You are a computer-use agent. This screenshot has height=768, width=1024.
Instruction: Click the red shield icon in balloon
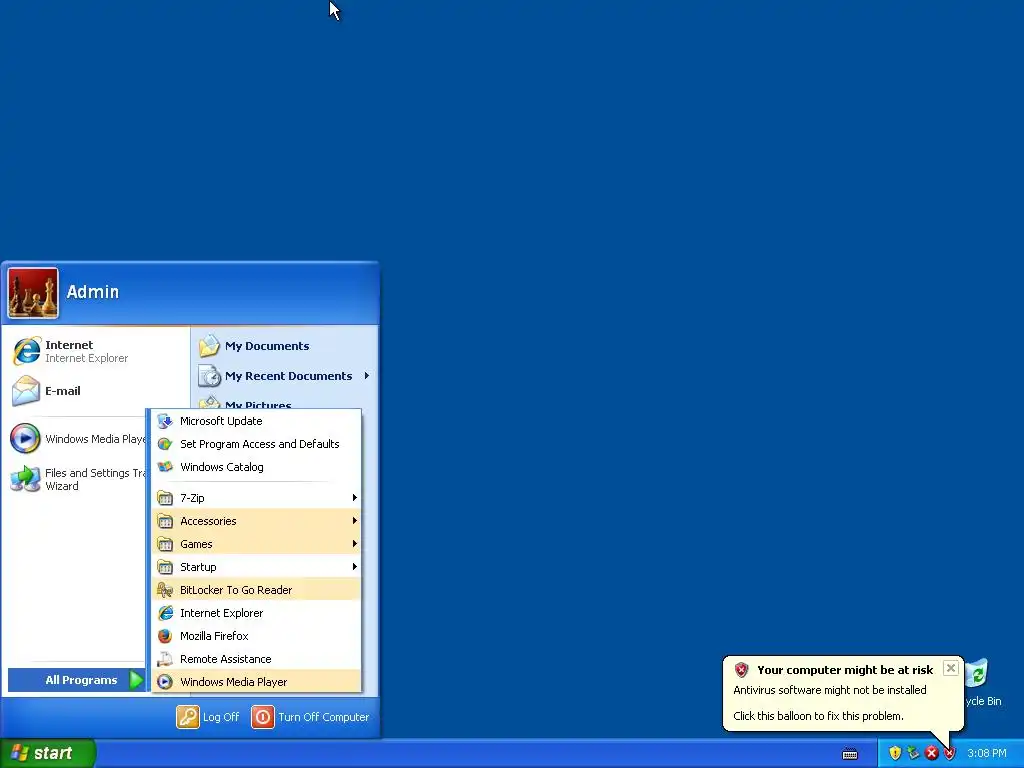point(741,669)
